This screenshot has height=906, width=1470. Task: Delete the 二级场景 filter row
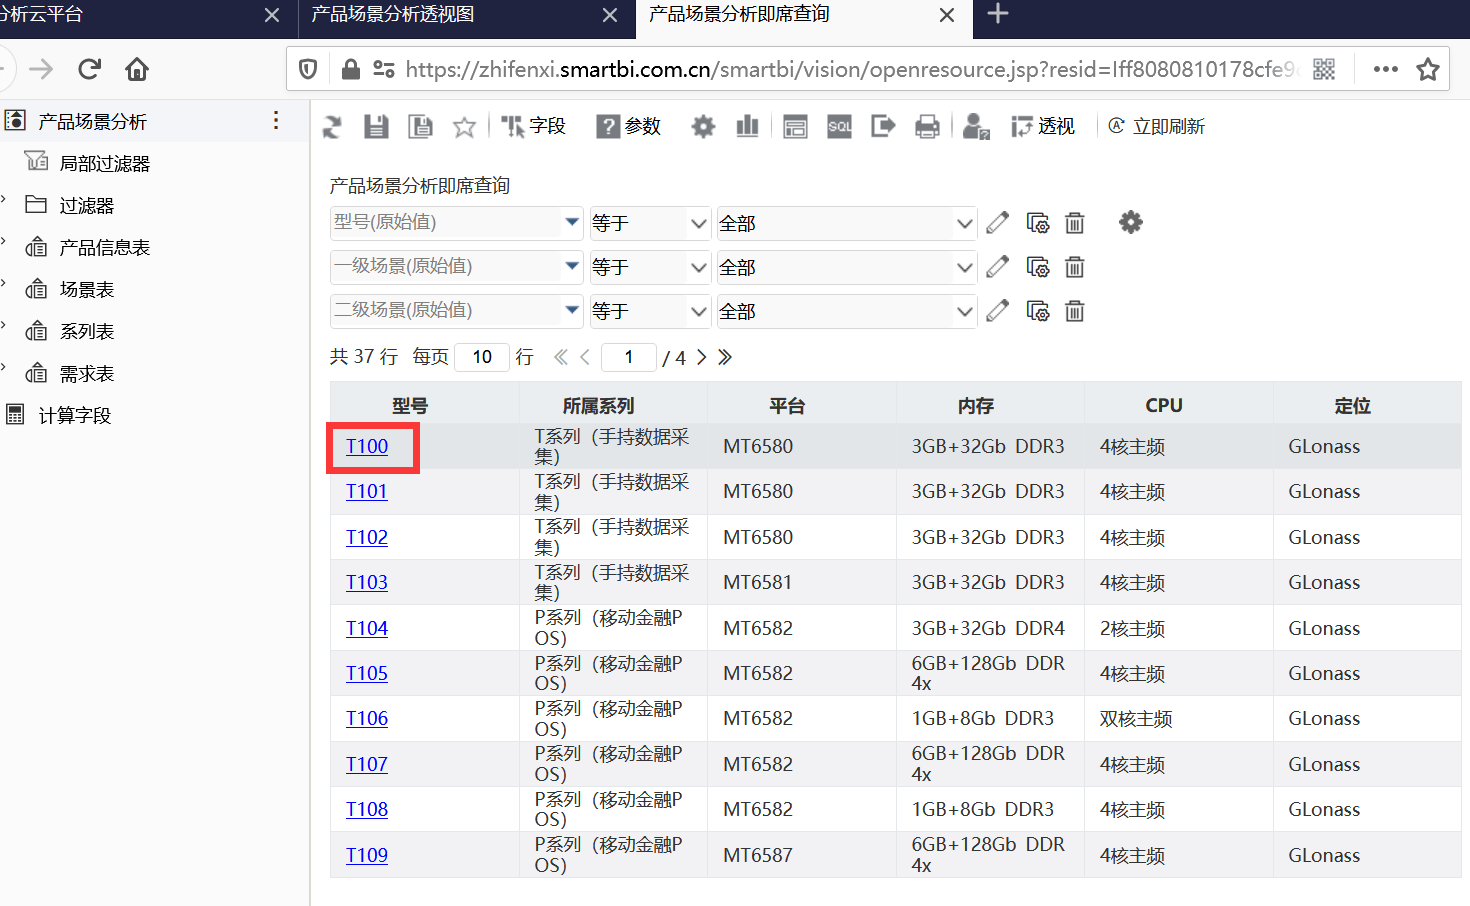(x=1075, y=311)
